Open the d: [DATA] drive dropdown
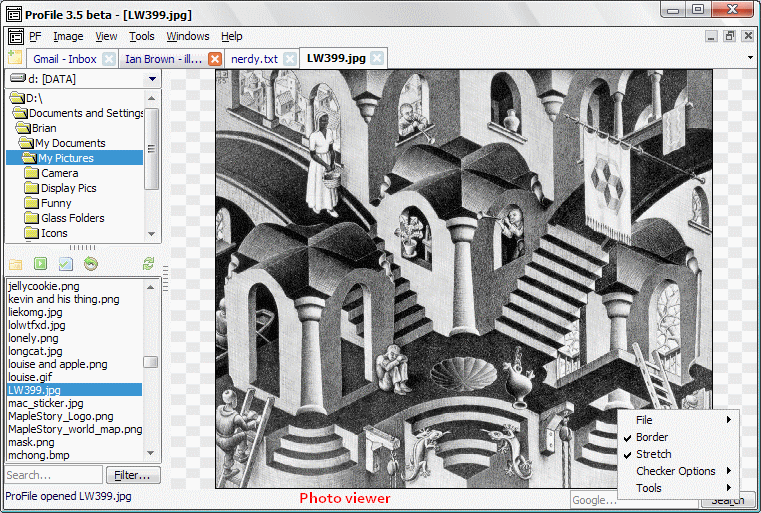The height and width of the screenshot is (513, 761). pos(152,79)
